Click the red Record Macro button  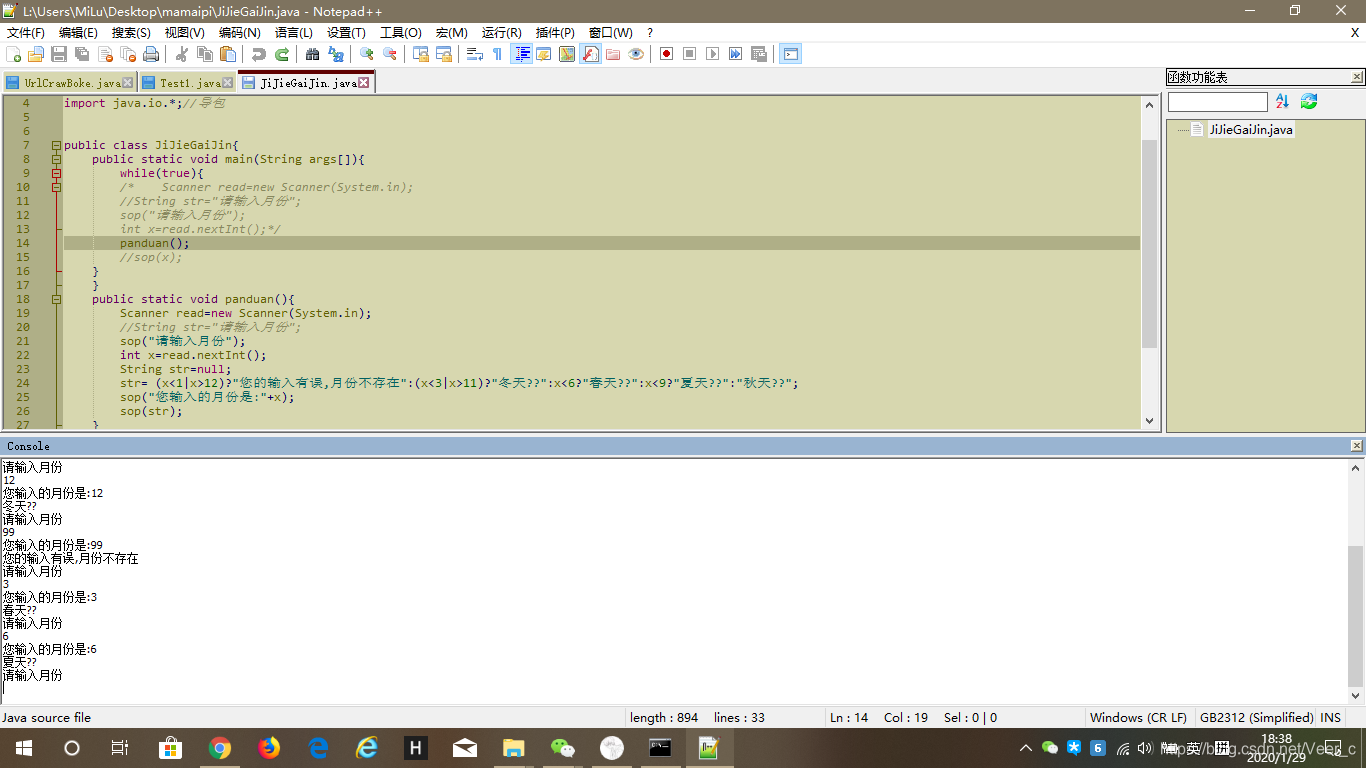(666, 54)
